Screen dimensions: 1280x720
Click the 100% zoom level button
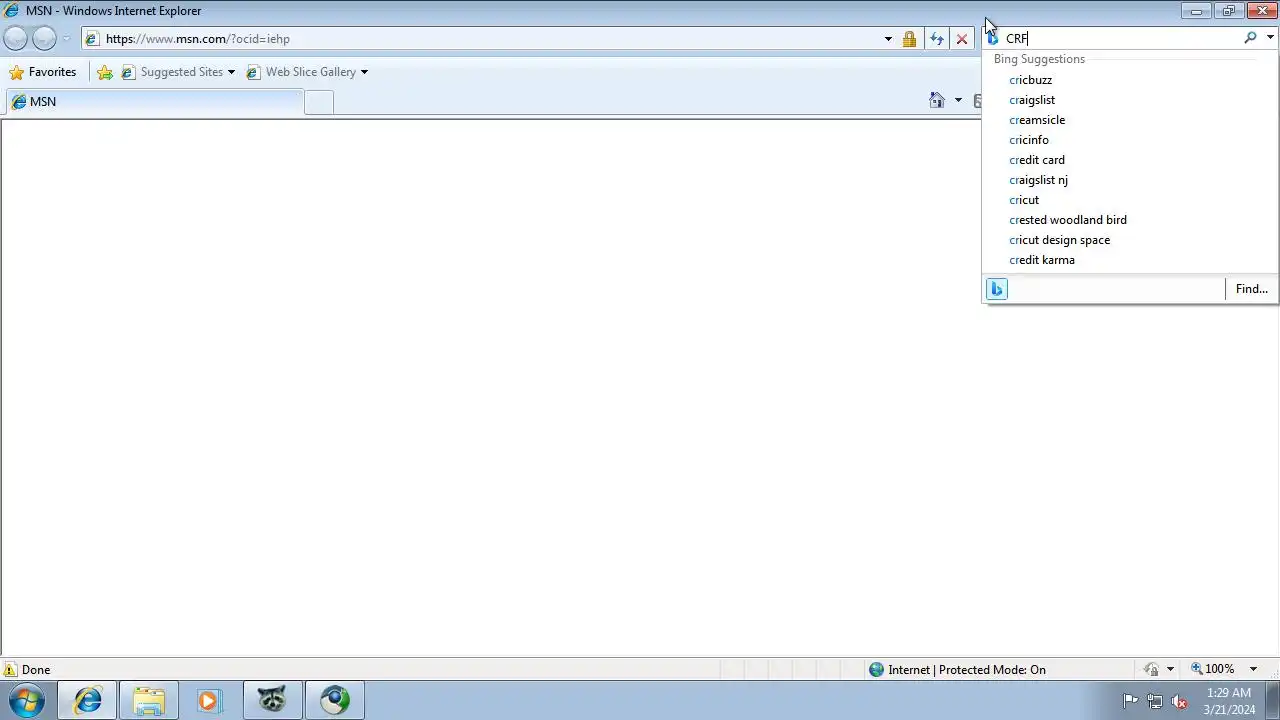point(1212,669)
